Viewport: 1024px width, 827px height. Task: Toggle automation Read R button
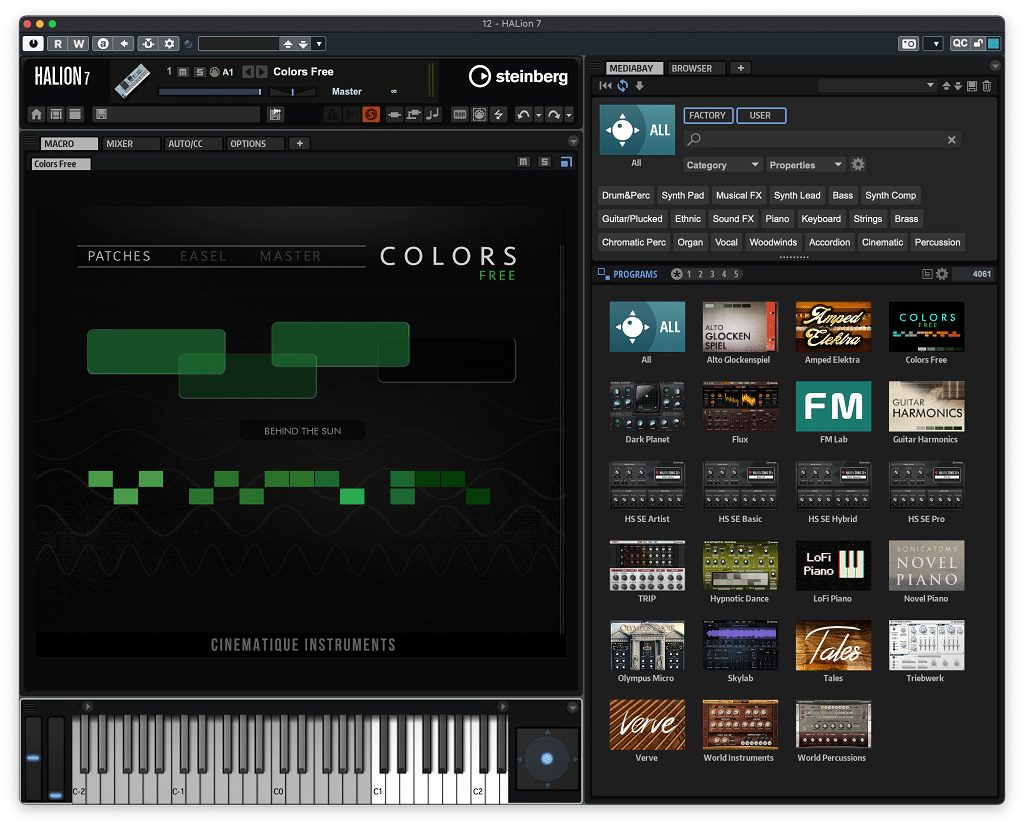(x=58, y=44)
